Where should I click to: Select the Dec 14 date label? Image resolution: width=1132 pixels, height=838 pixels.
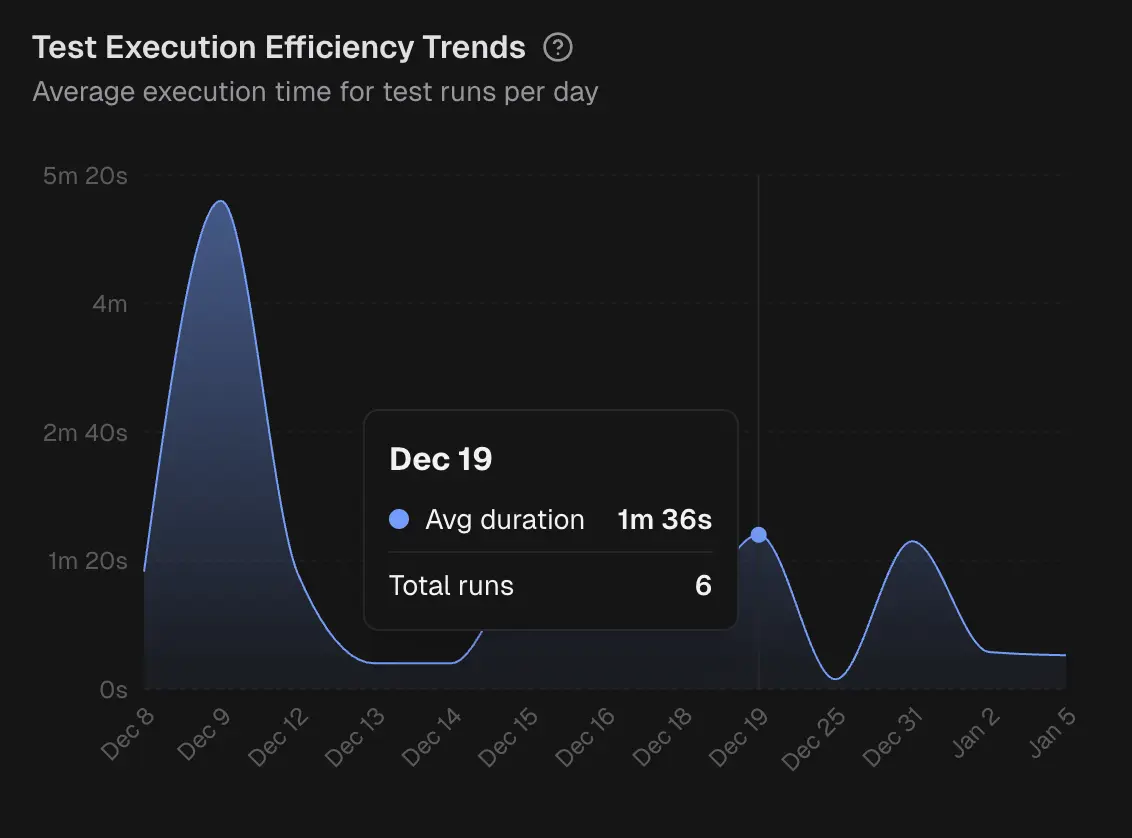click(x=433, y=735)
